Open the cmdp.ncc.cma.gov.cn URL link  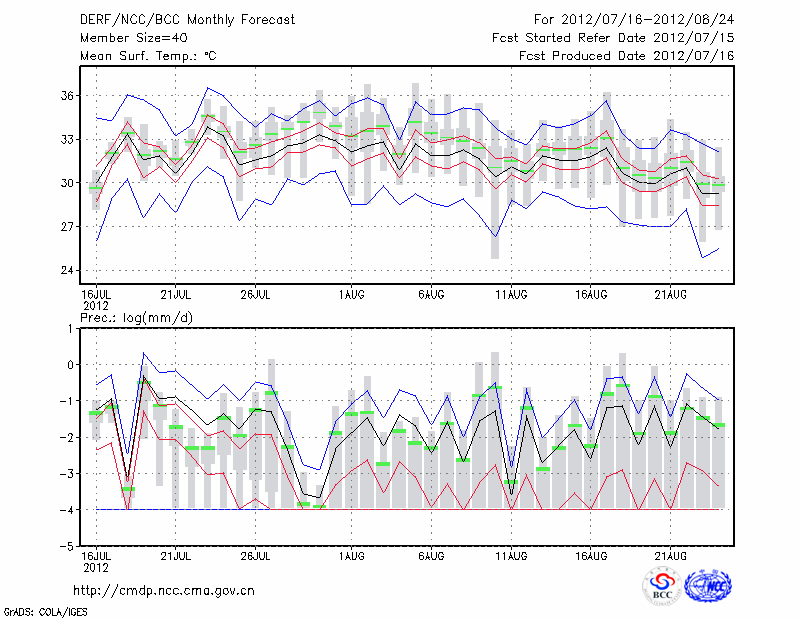tap(164, 591)
